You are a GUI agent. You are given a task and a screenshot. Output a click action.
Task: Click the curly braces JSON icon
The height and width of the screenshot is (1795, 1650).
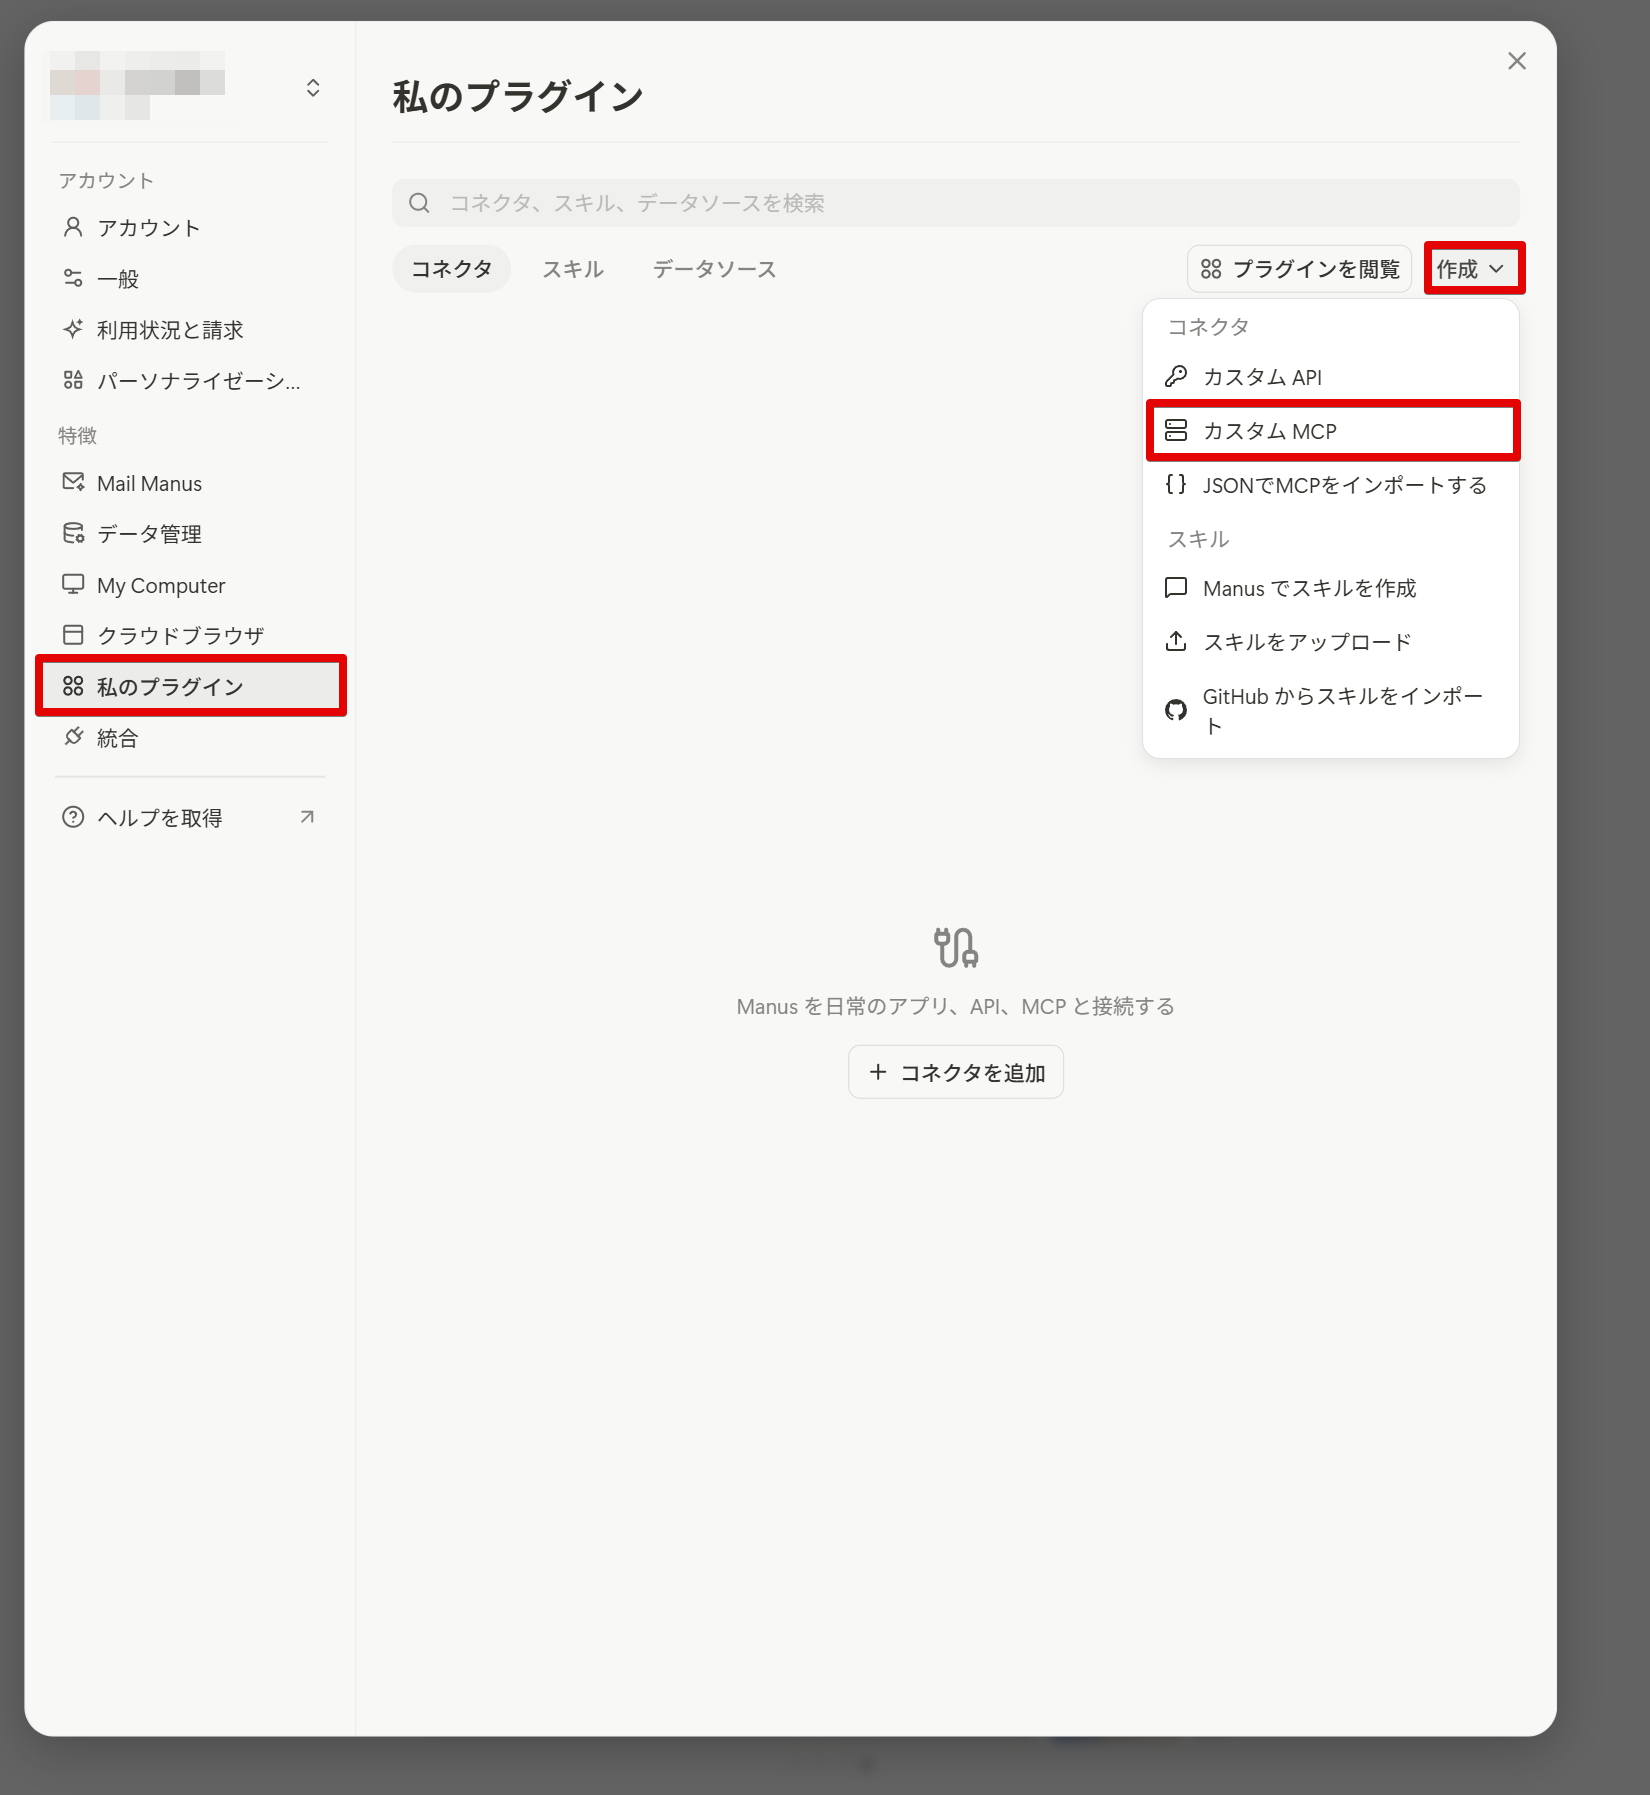click(x=1176, y=485)
